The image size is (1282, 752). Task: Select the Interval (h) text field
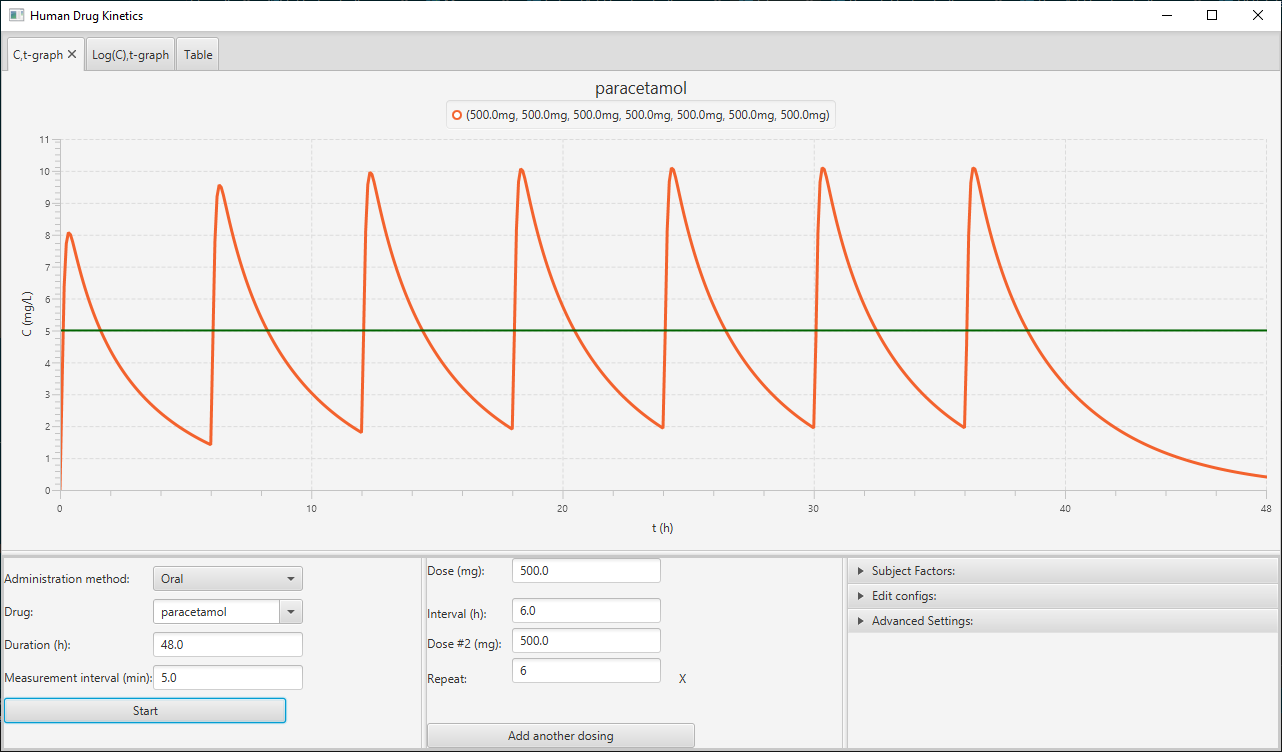coord(586,611)
